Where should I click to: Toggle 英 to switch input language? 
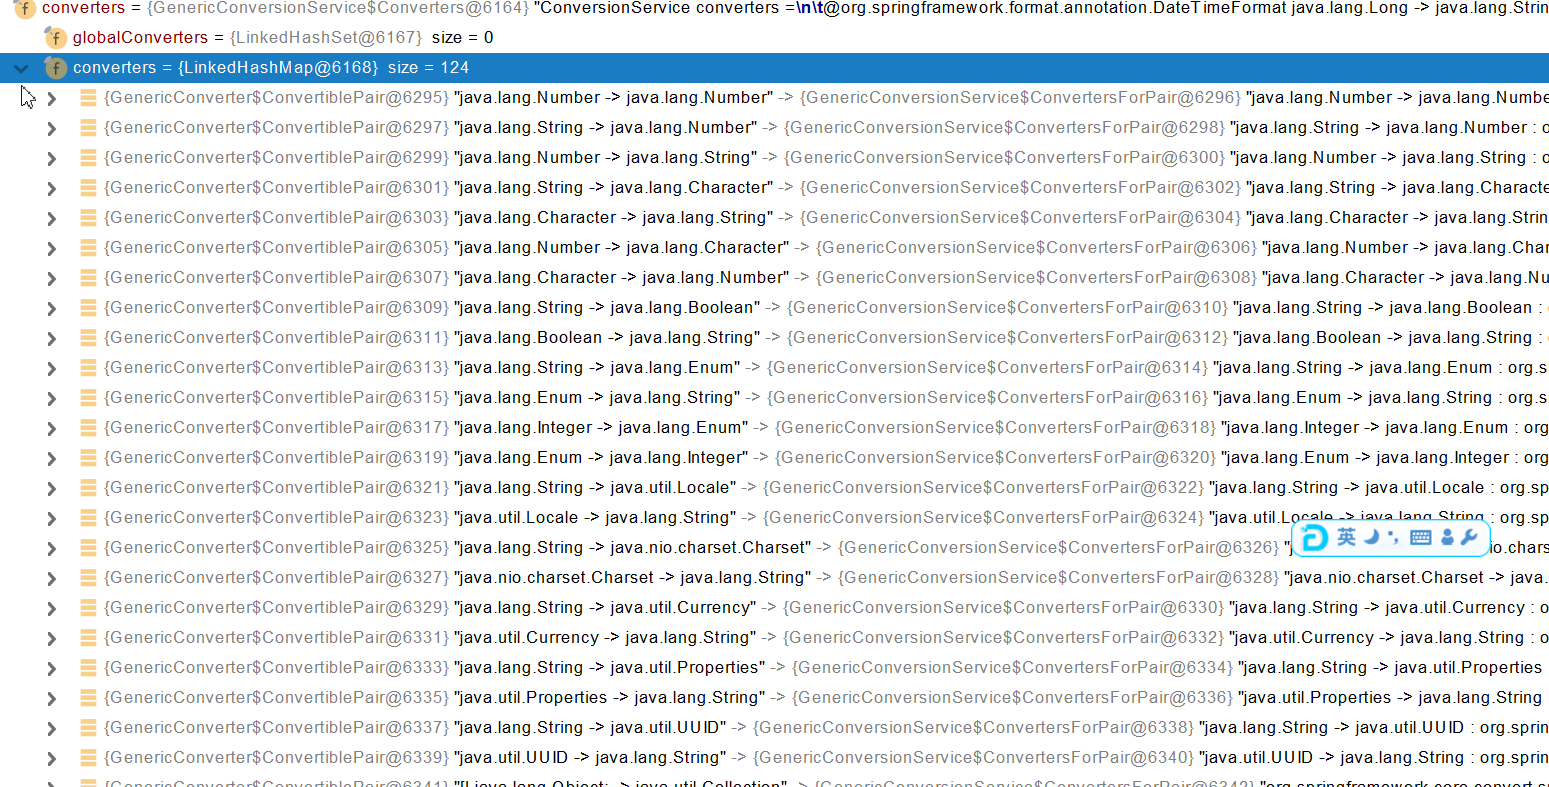point(1346,537)
